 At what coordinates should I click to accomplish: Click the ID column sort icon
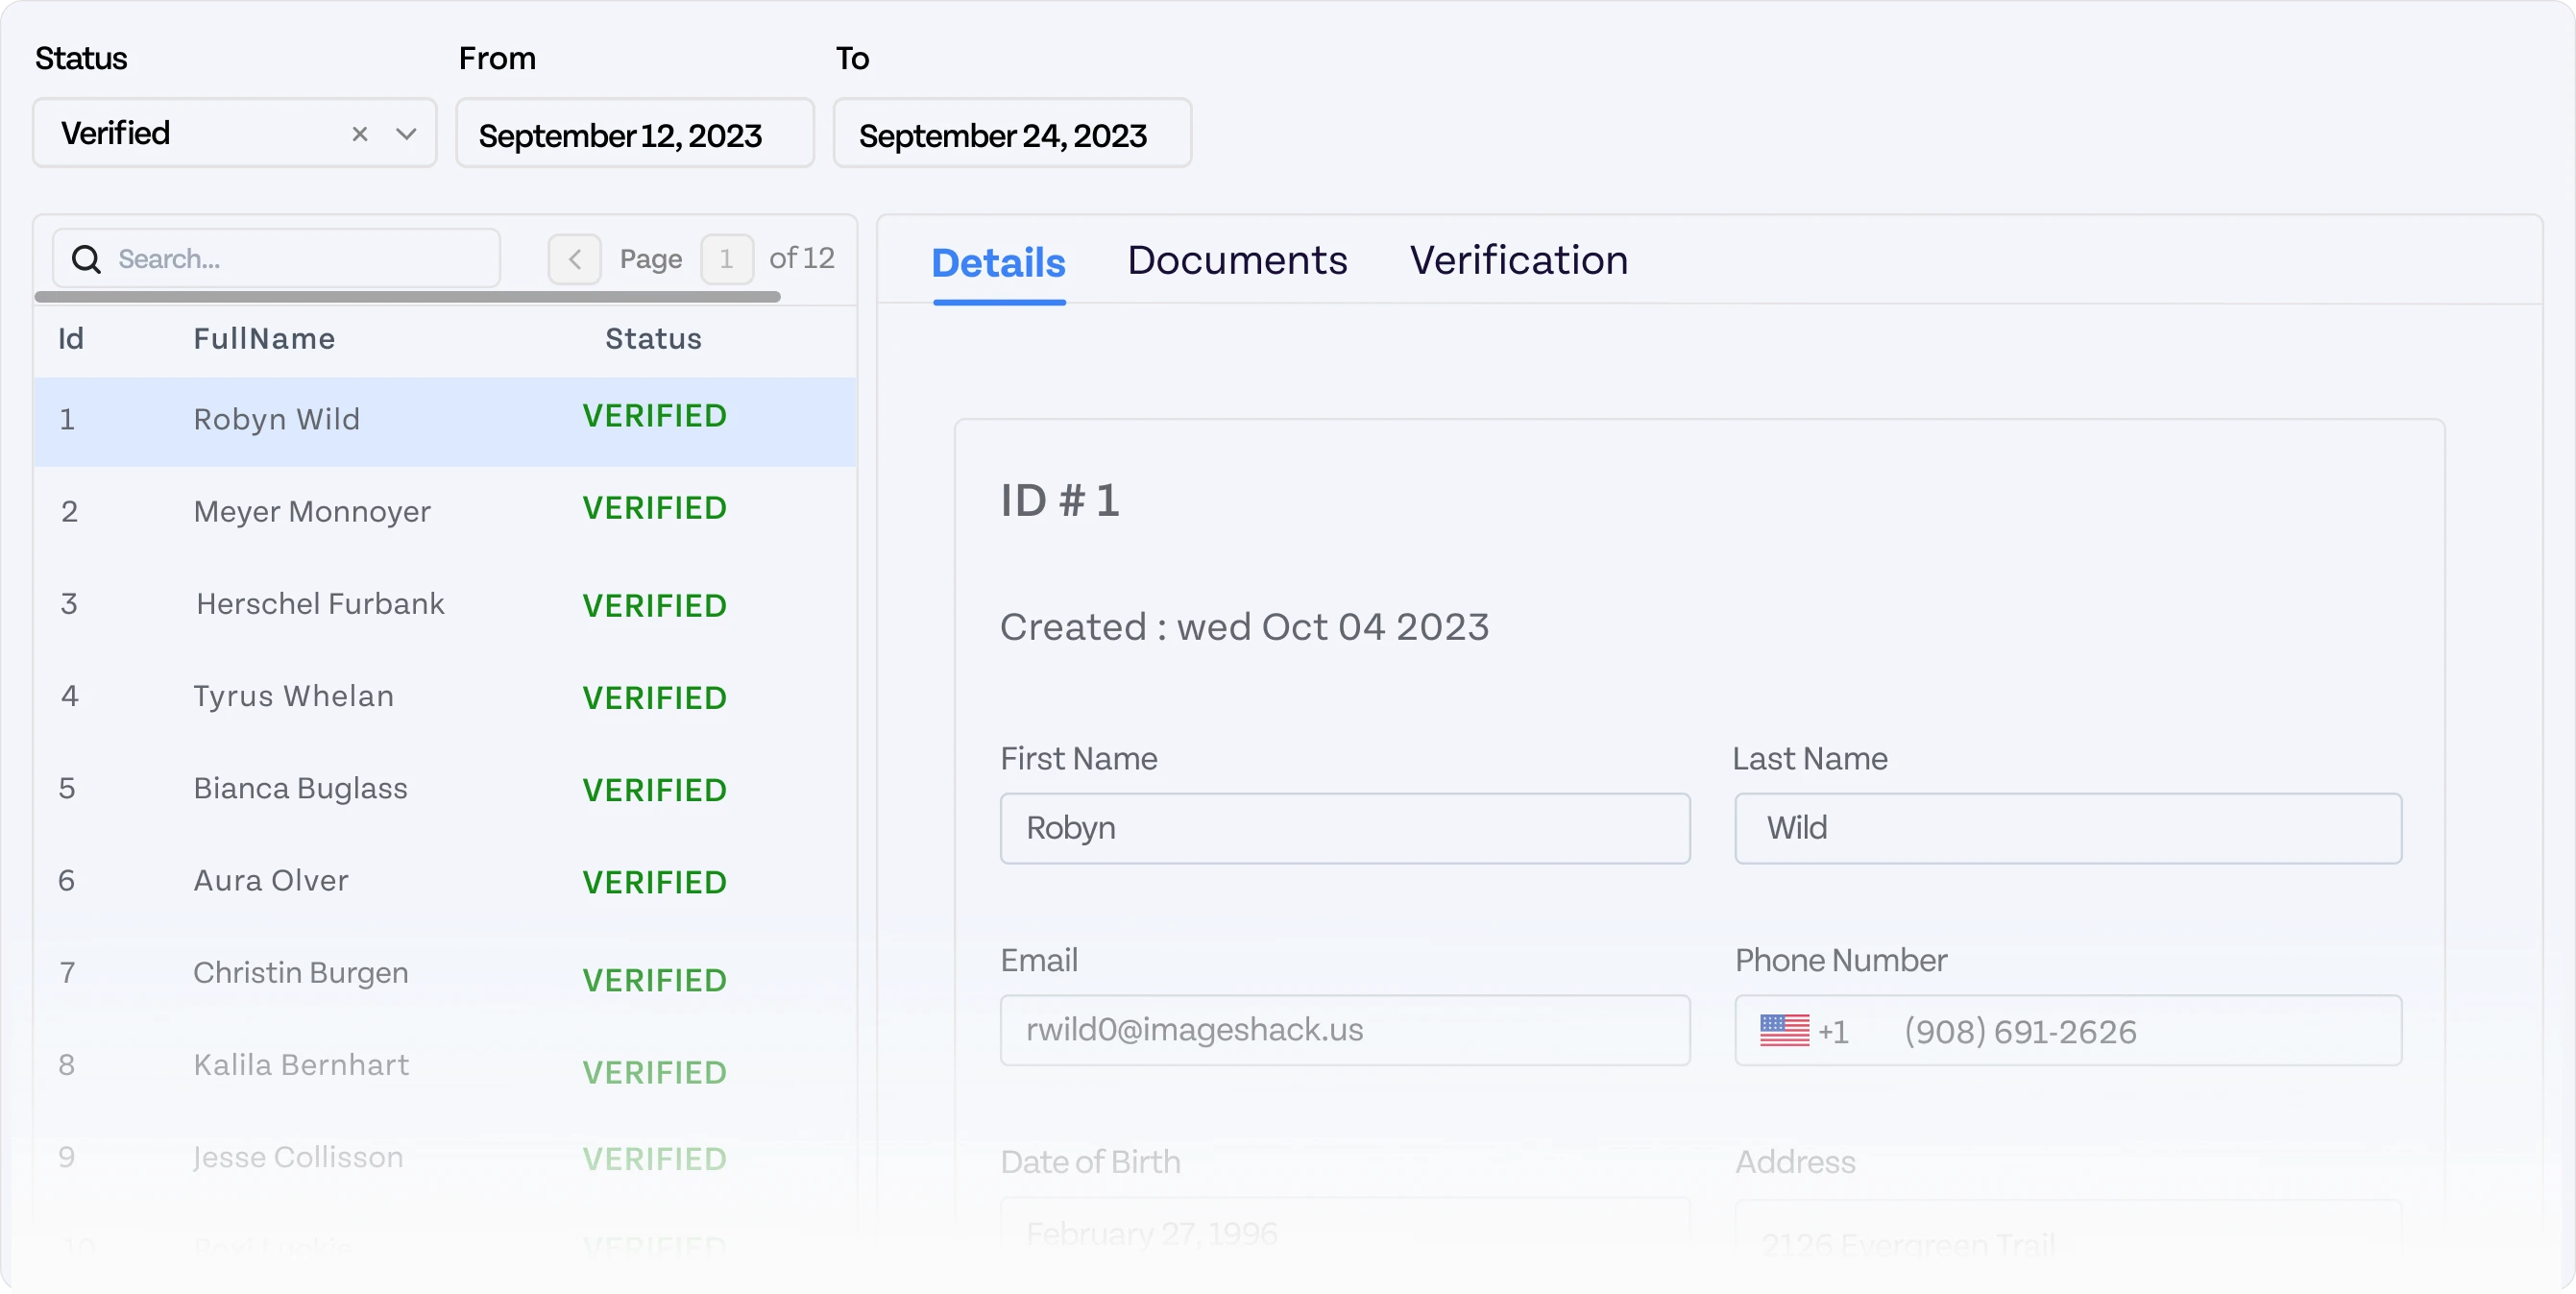click(69, 338)
